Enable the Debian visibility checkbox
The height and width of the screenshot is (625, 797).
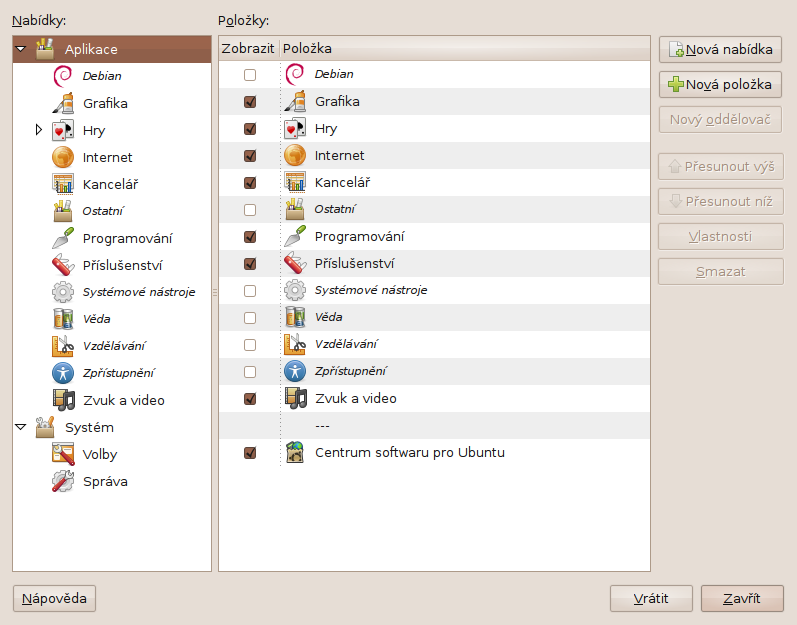tap(250, 75)
